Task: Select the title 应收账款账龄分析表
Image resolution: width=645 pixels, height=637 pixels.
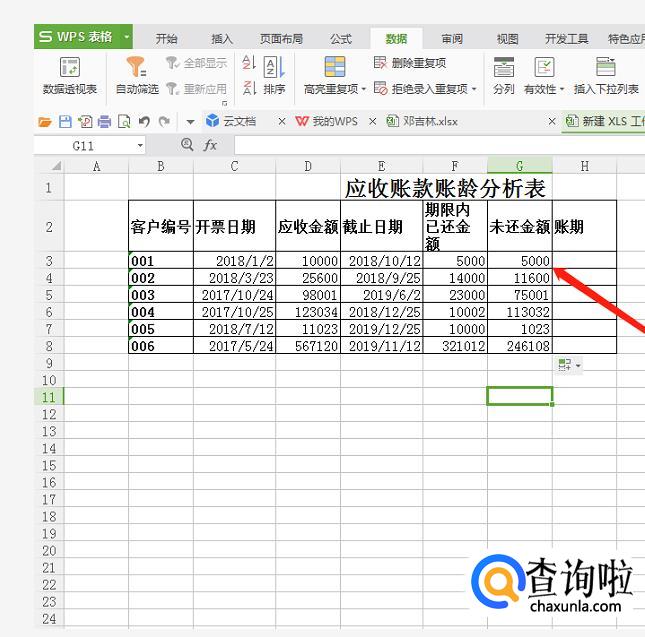Action: [x=445, y=188]
